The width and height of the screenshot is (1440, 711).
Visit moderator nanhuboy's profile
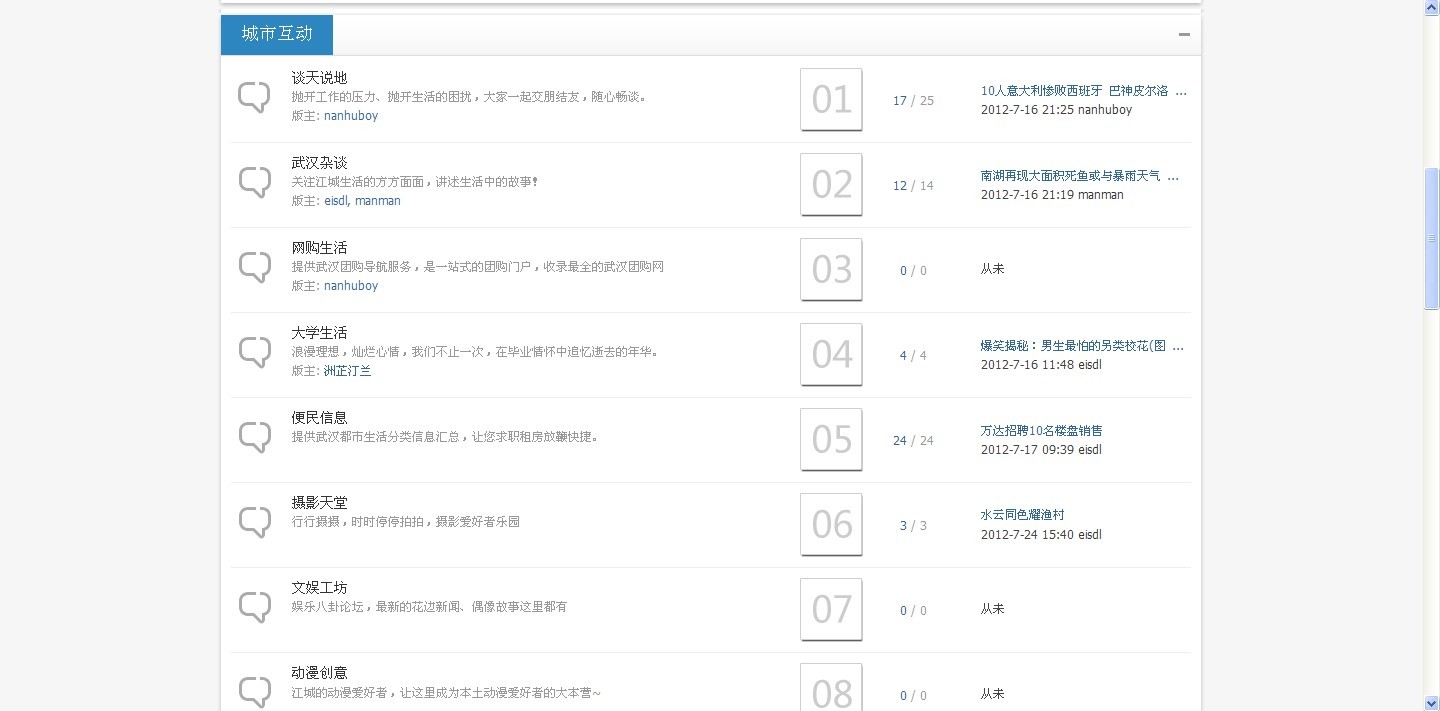351,115
